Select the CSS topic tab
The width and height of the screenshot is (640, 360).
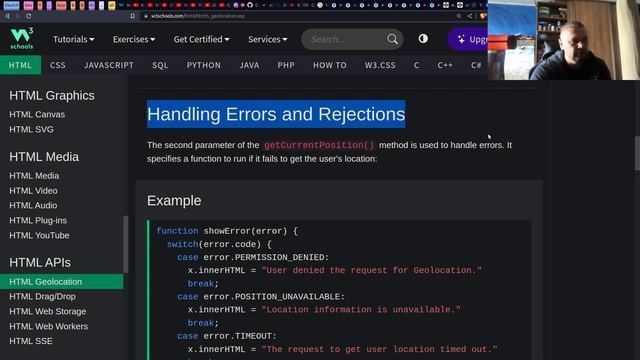58,65
